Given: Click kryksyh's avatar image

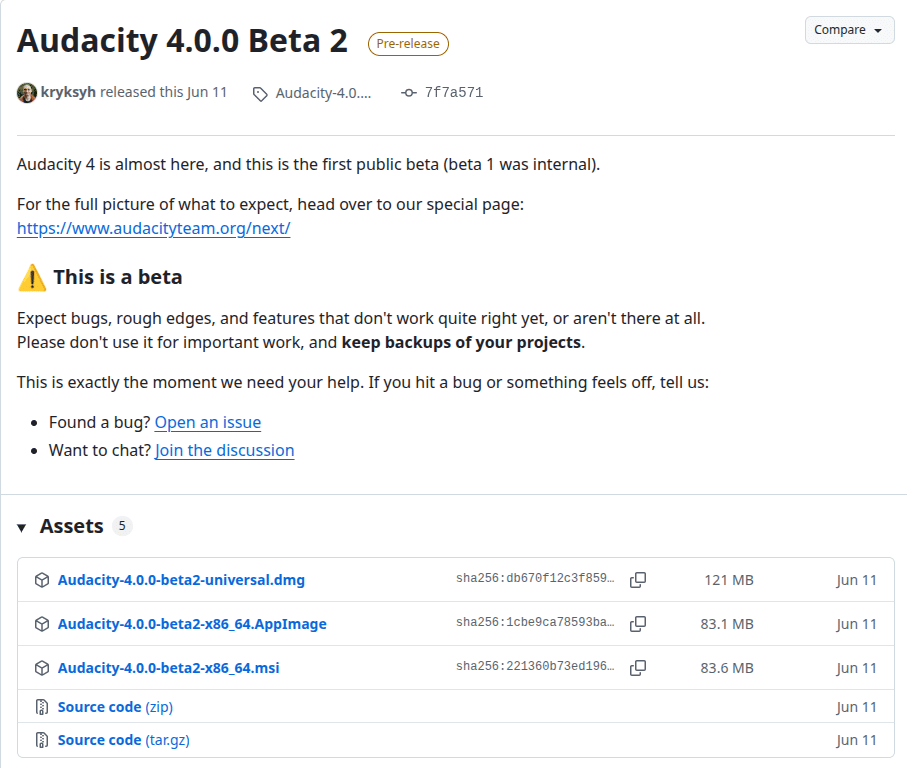Looking at the screenshot, I should coord(27,93).
